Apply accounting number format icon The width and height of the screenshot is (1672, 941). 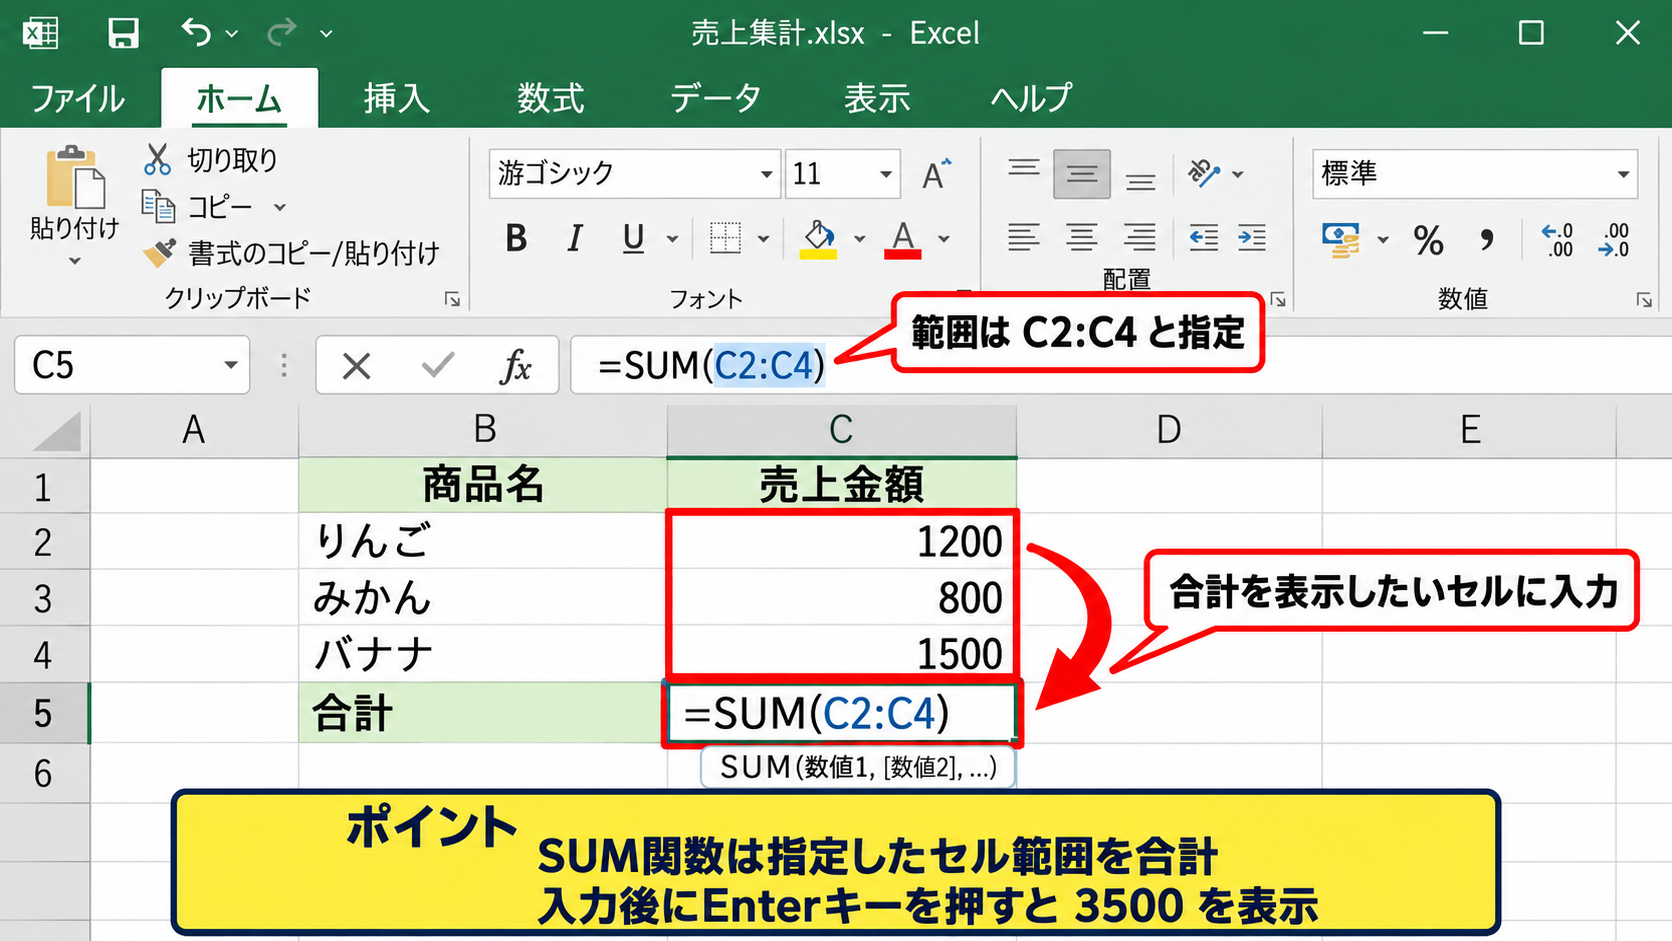(1342, 240)
